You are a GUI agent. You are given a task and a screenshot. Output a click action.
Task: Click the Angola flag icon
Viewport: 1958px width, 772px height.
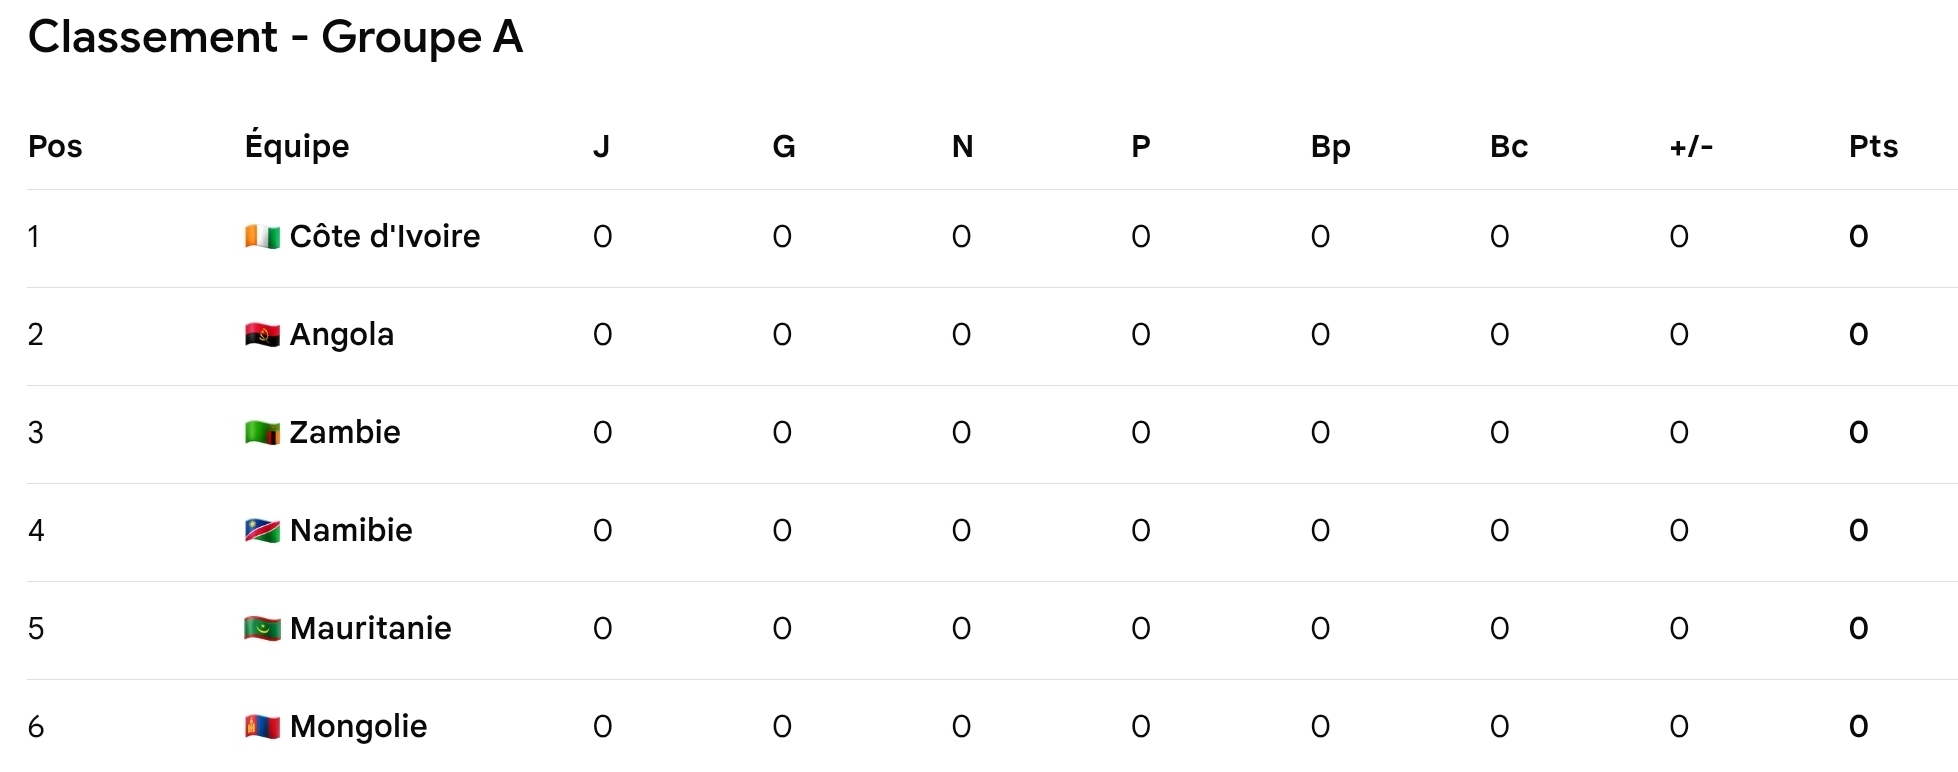click(262, 335)
